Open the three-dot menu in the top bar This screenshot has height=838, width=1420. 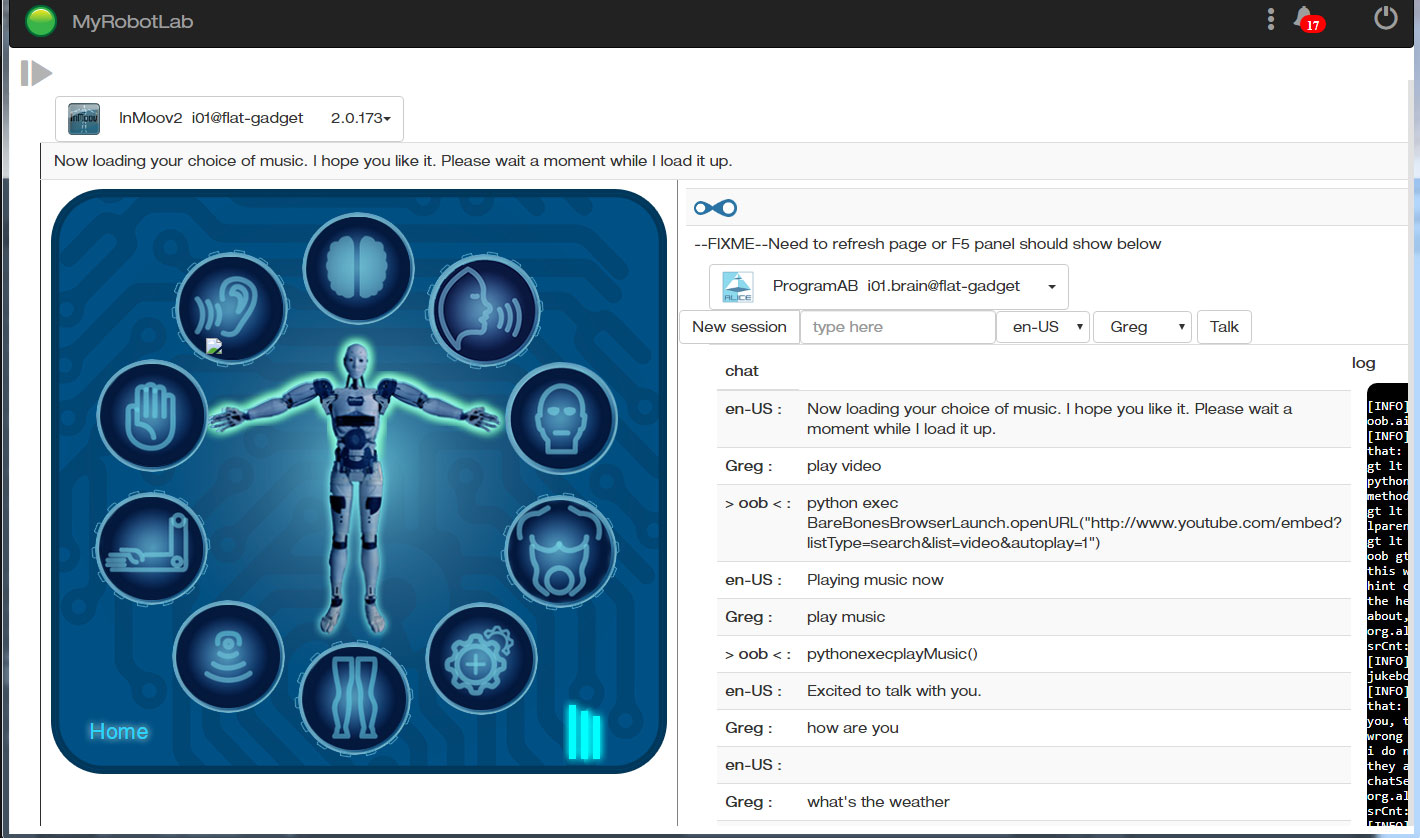tap(1270, 19)
